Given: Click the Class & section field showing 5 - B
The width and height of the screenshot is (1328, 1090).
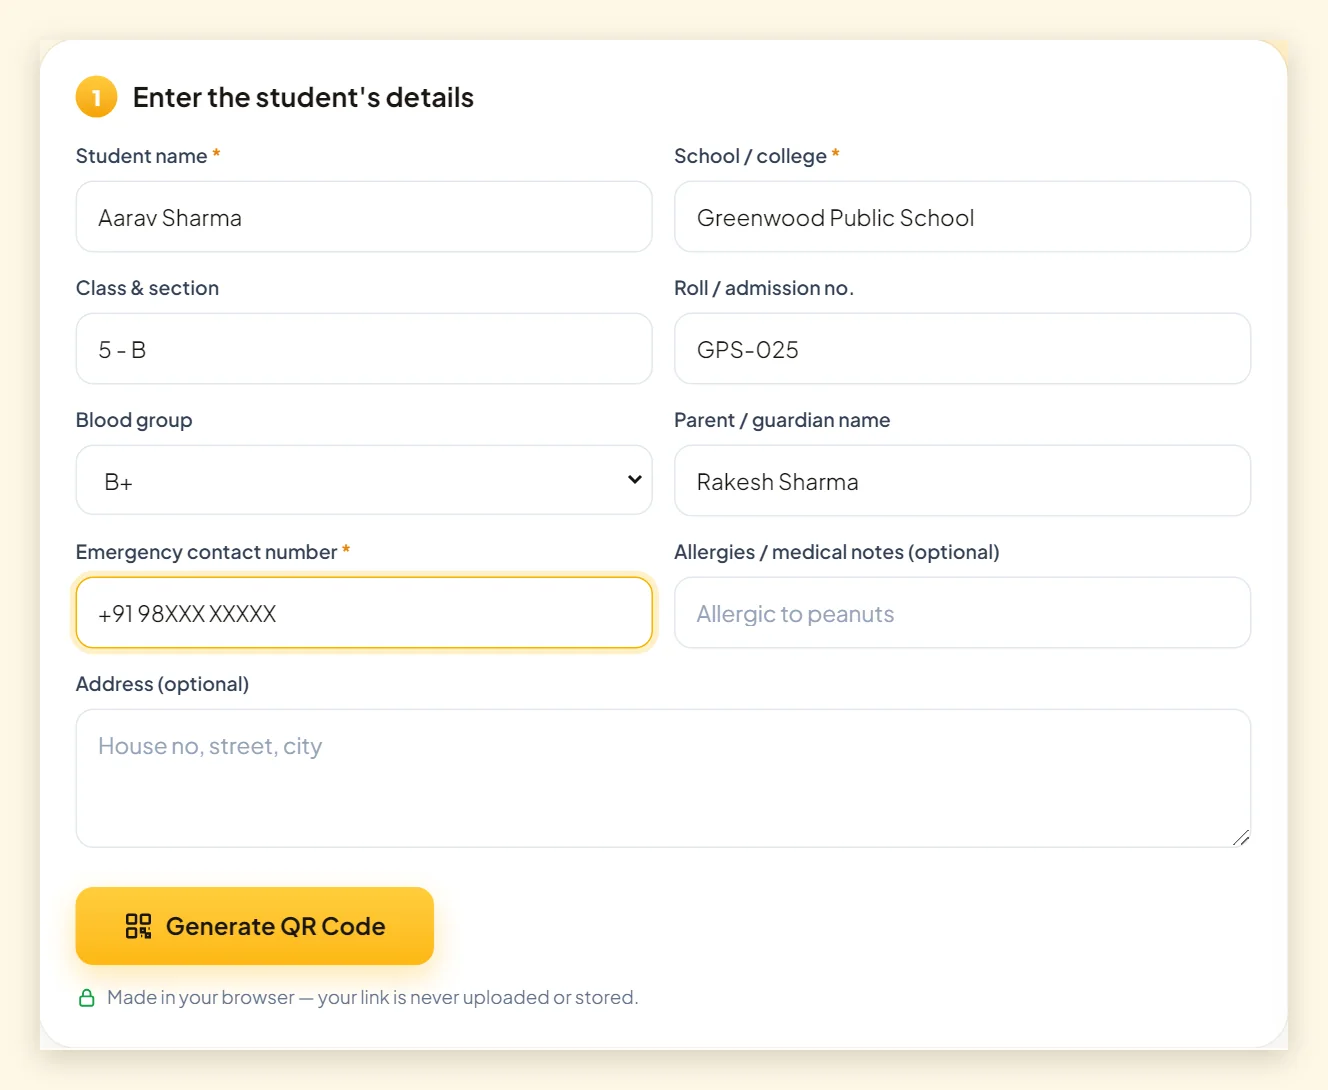Looking at the screenshot, I should click(x=364, y=349).
